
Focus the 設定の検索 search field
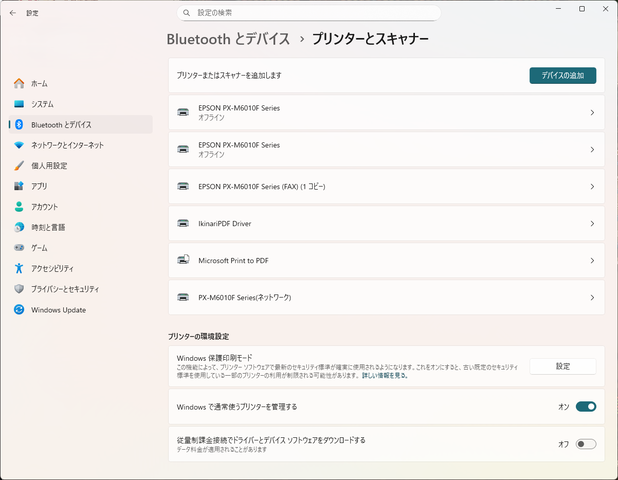tap(309, 13)
